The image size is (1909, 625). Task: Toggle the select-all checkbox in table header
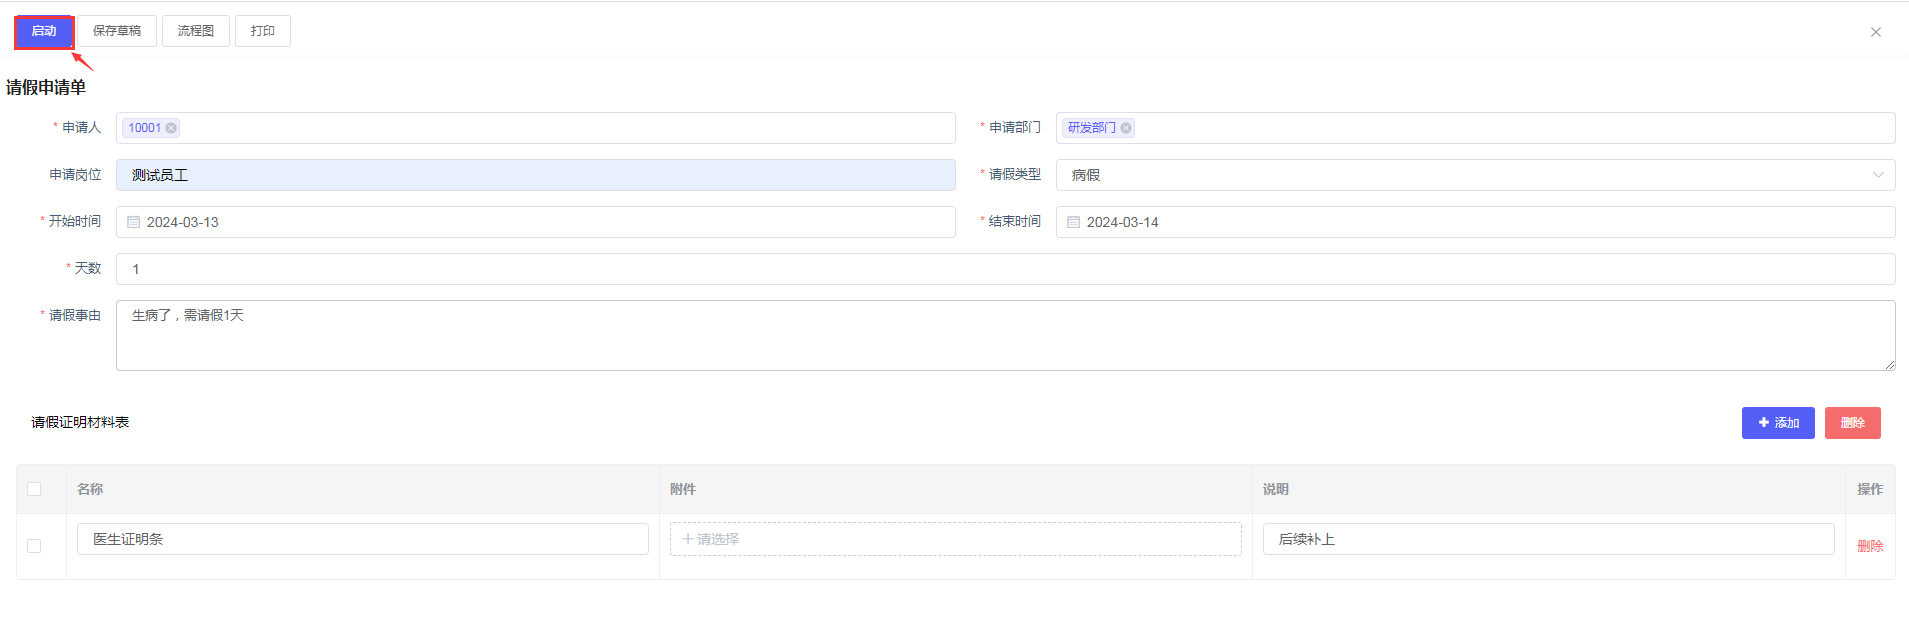34,489
